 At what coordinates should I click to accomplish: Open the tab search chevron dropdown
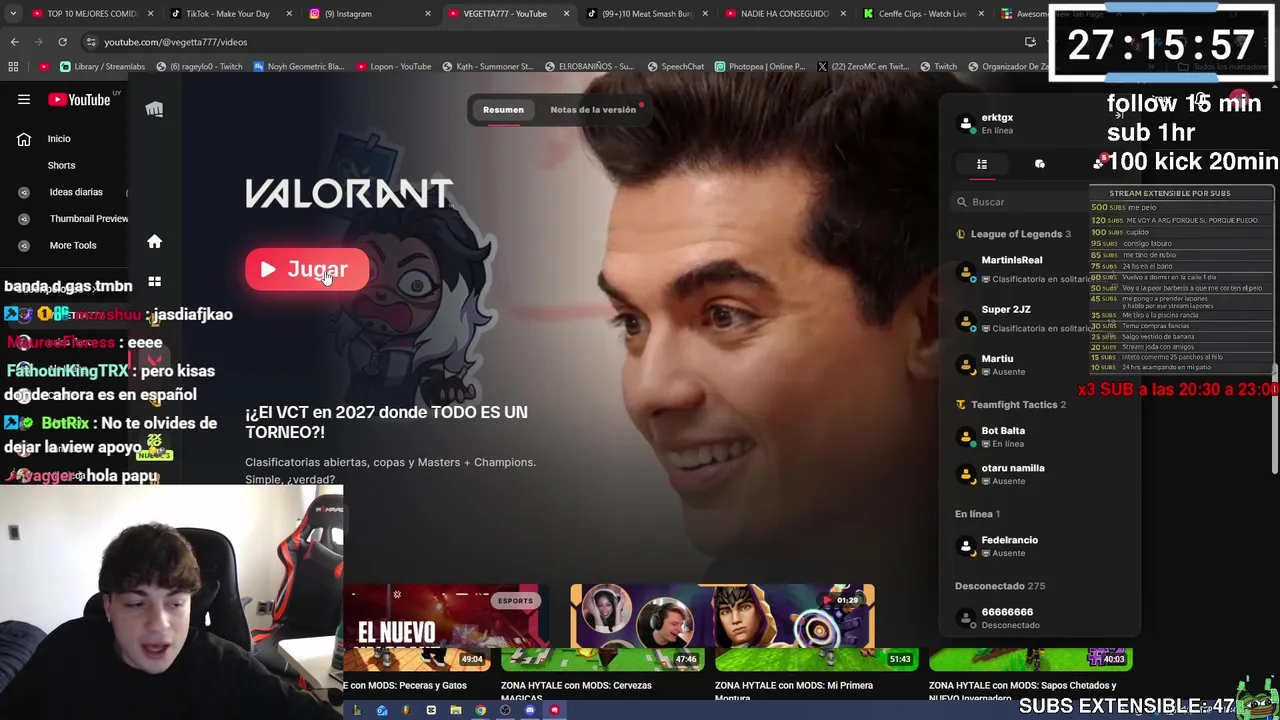[x=13, y=14]
